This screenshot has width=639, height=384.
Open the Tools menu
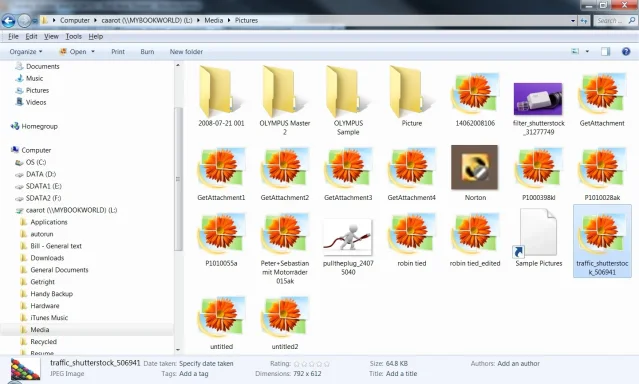click(73, 36)
